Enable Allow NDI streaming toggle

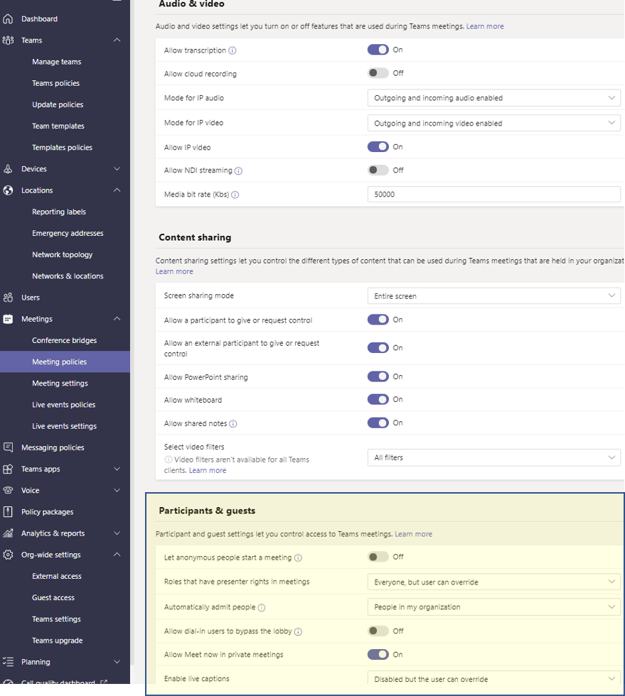(378, 170)
